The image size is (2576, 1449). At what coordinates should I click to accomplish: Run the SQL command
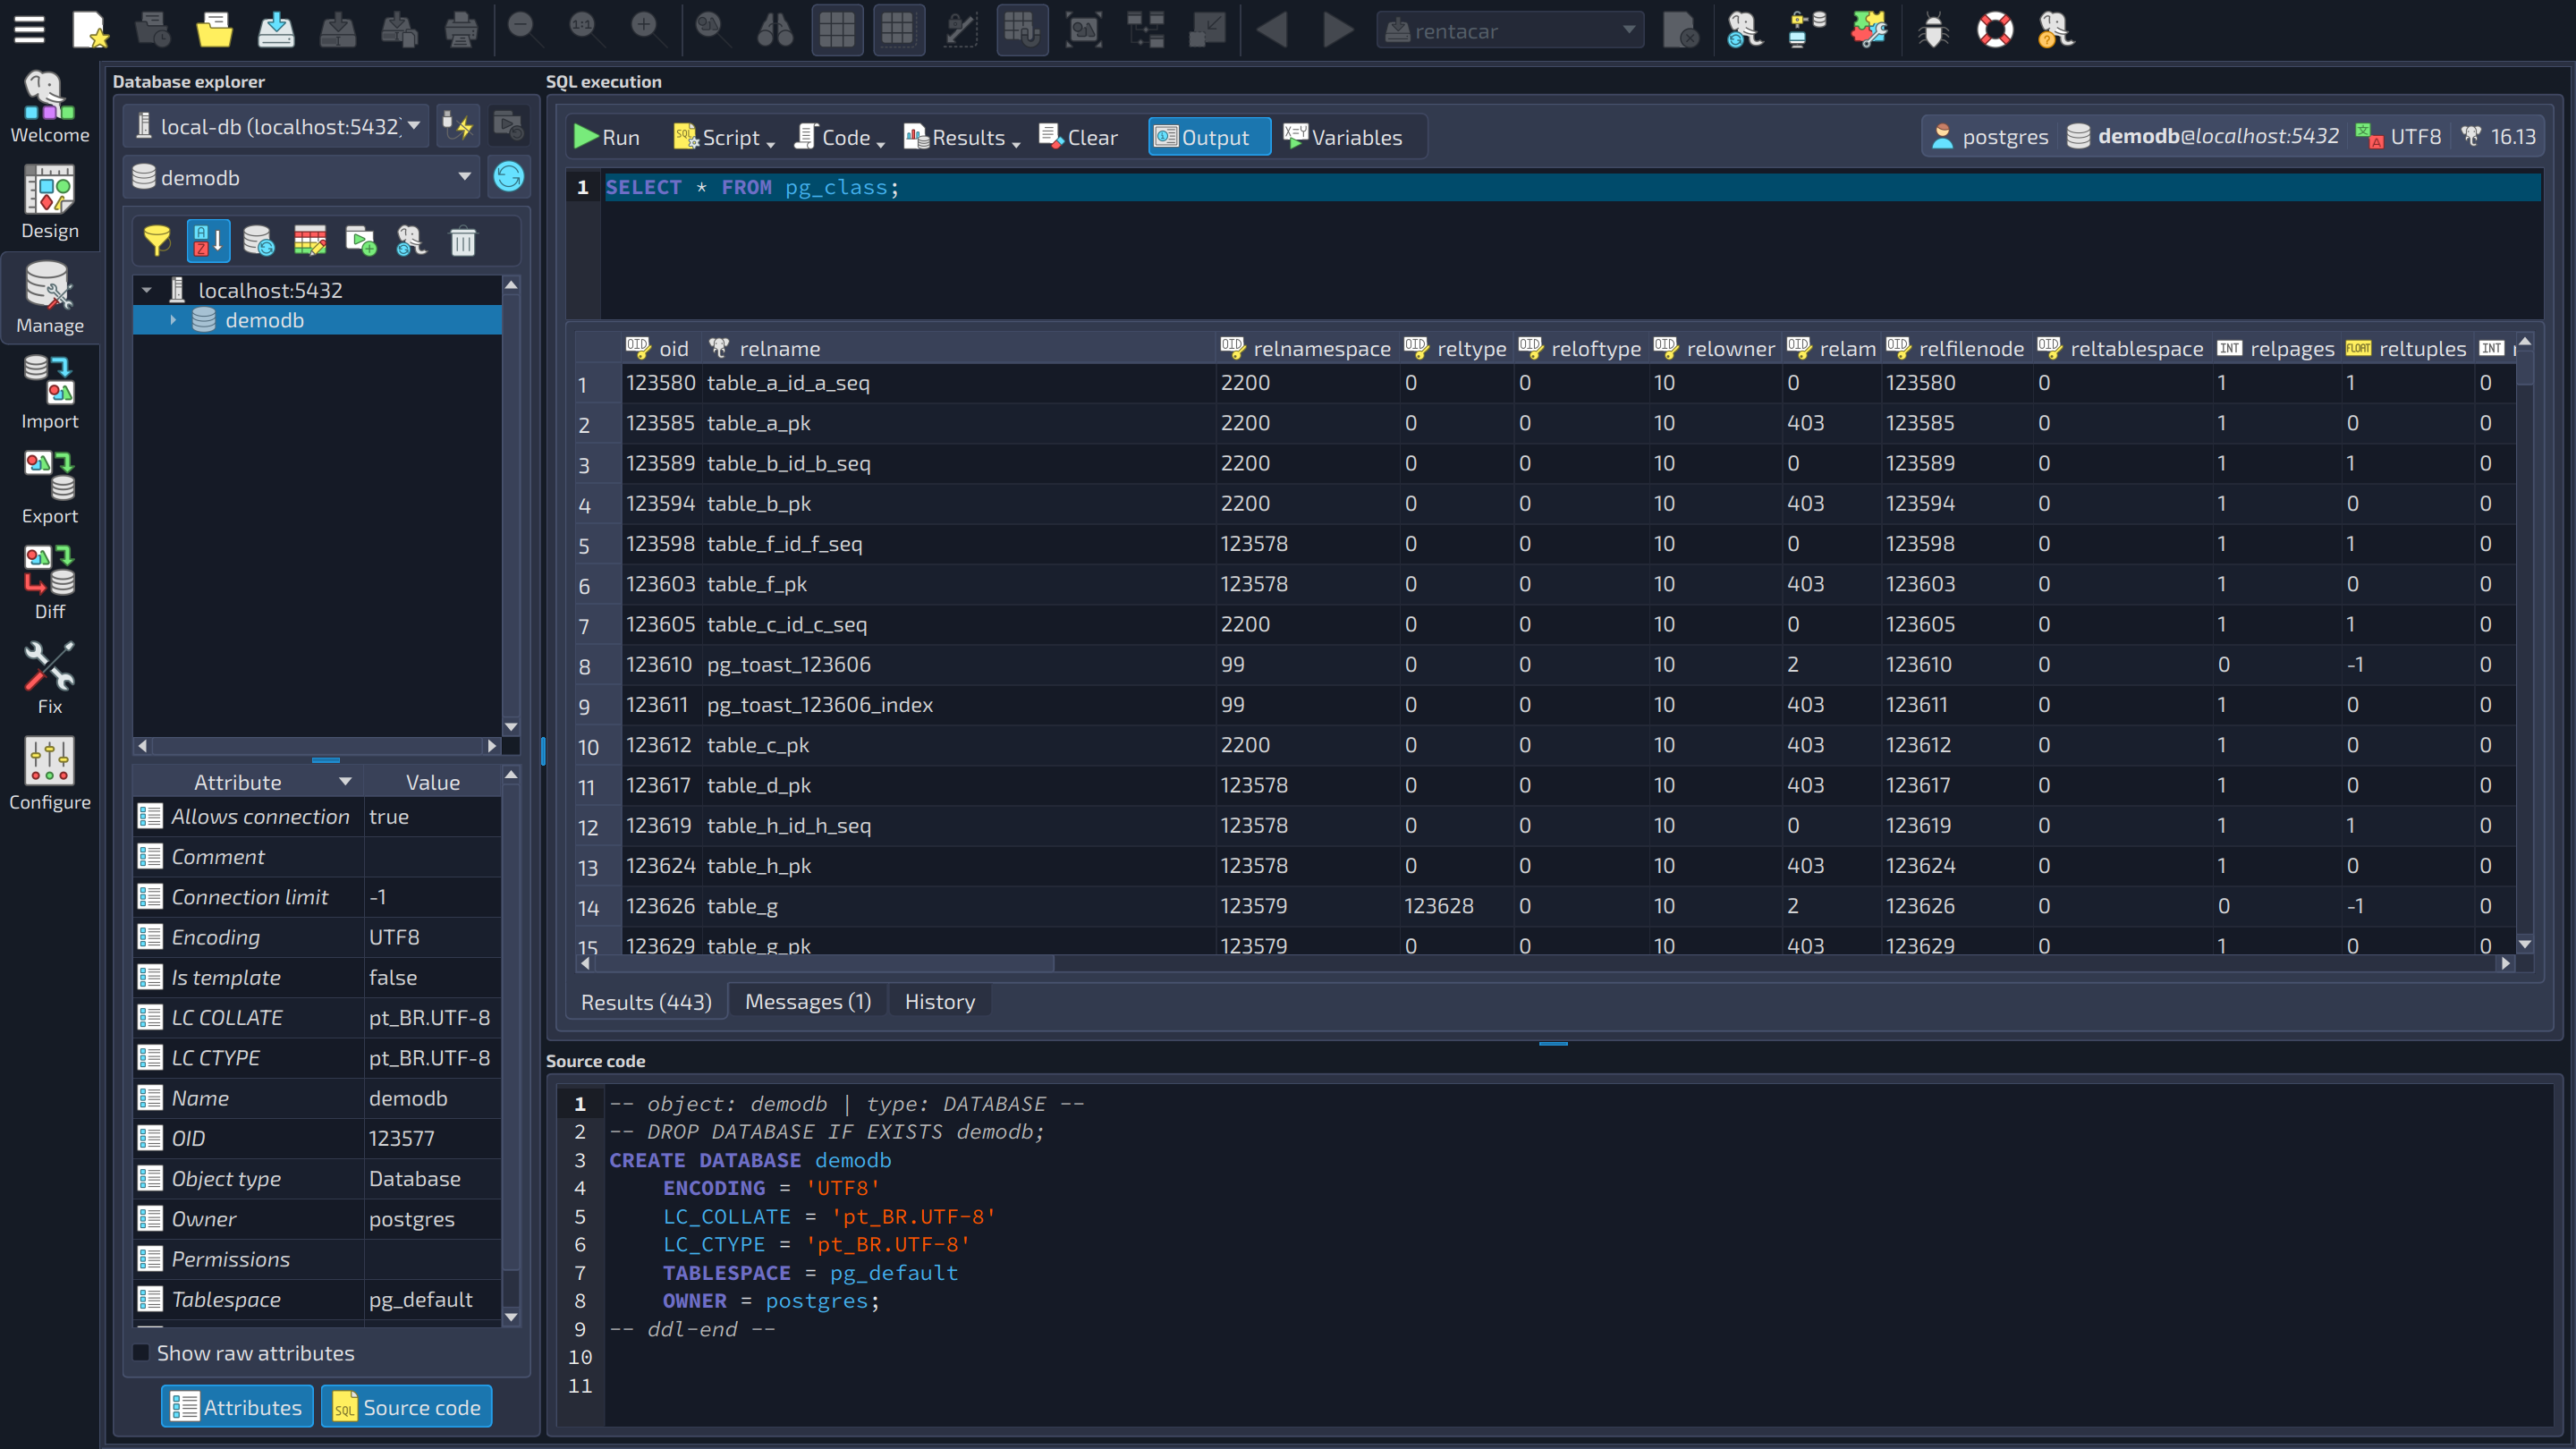click(x=607, y=137)
